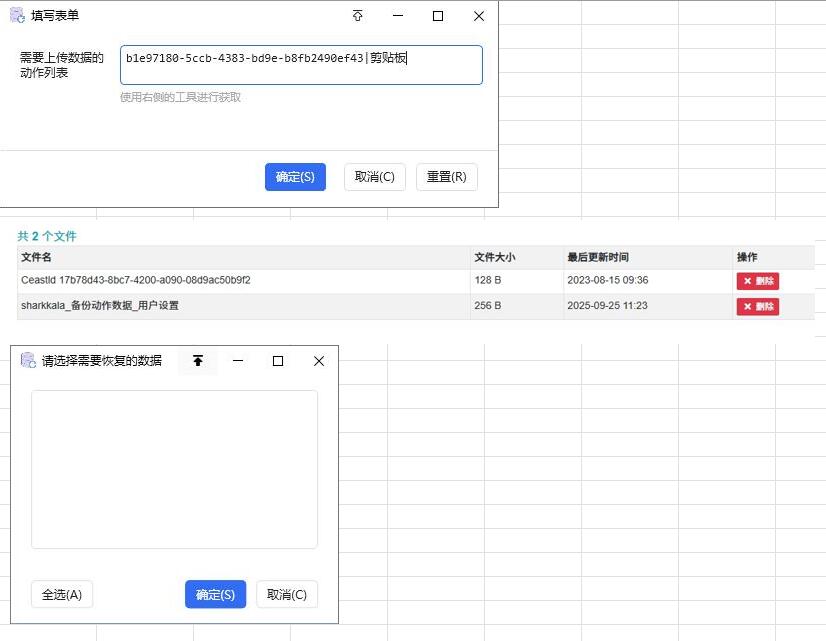The width and height of the screenshot is (826, 641).
Task: Select all items with 全选(A)
Action: tap(62, 595)
